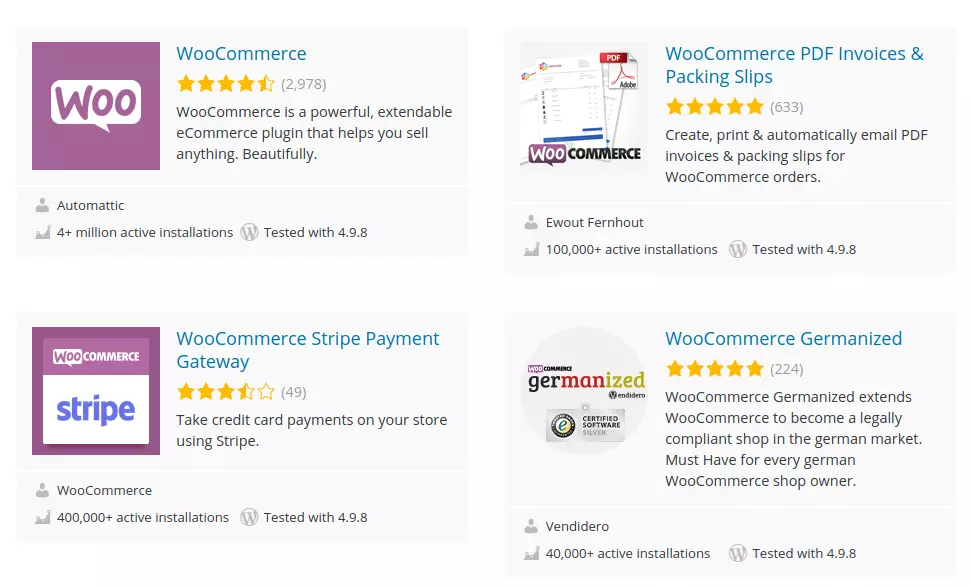Open the WooCommerce plugin page
The height and width of the screenshot is (587, 972).
241,53
